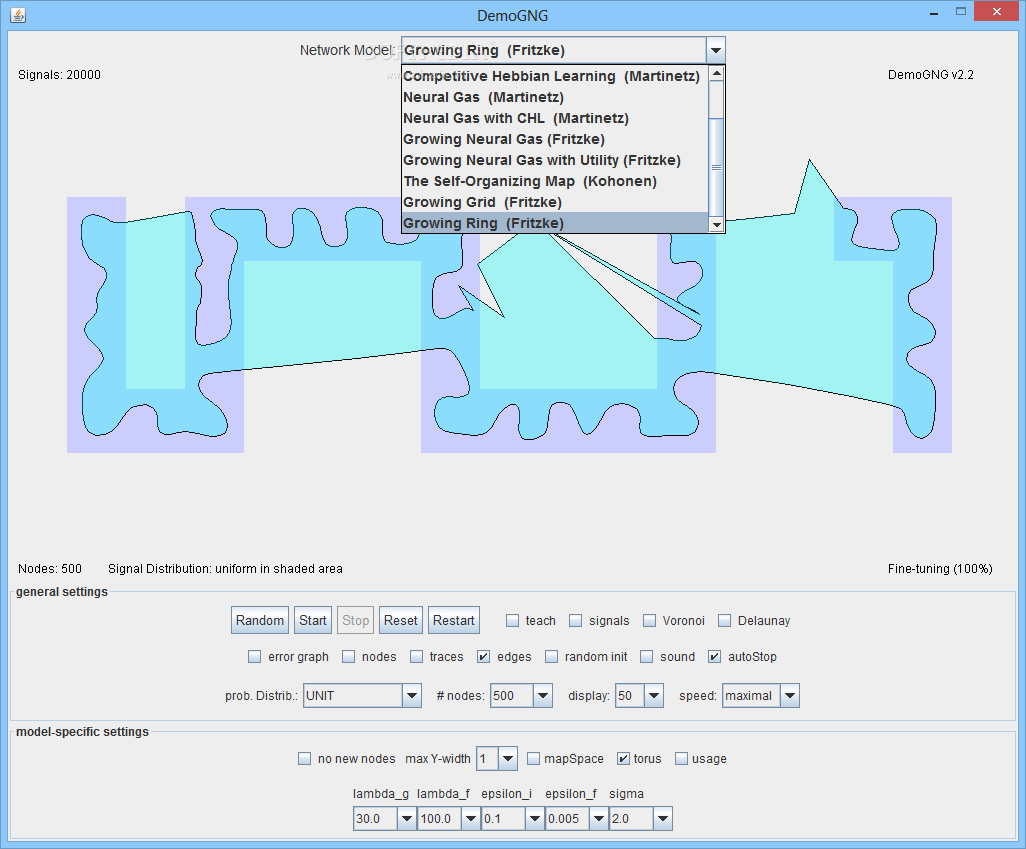
Task: Reset the network
Action: 400,620
